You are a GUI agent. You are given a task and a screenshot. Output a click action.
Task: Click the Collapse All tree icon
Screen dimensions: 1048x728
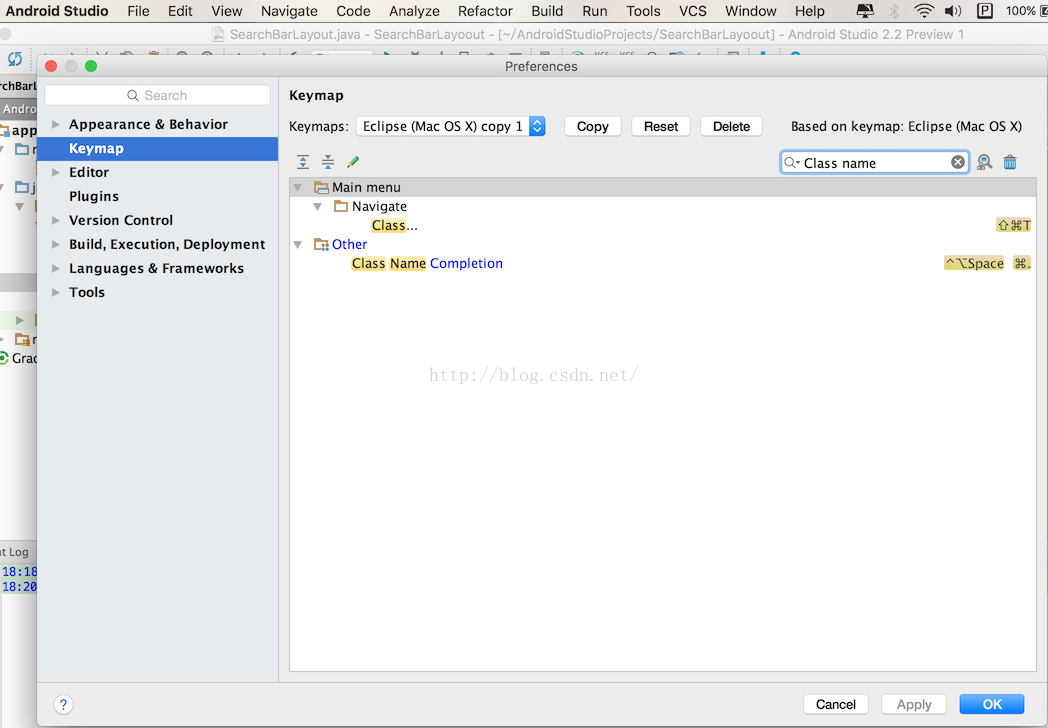(x=328, y=162)
